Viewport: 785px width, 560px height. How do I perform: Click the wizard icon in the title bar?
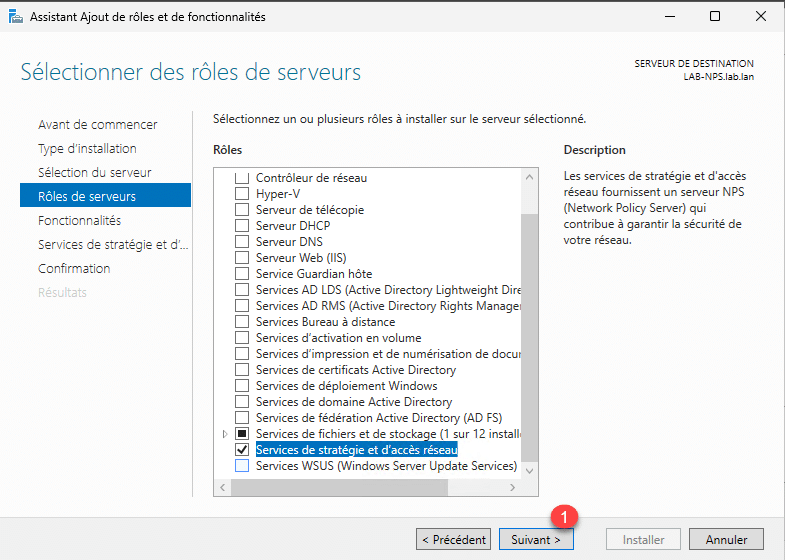[x=14, y=17]
